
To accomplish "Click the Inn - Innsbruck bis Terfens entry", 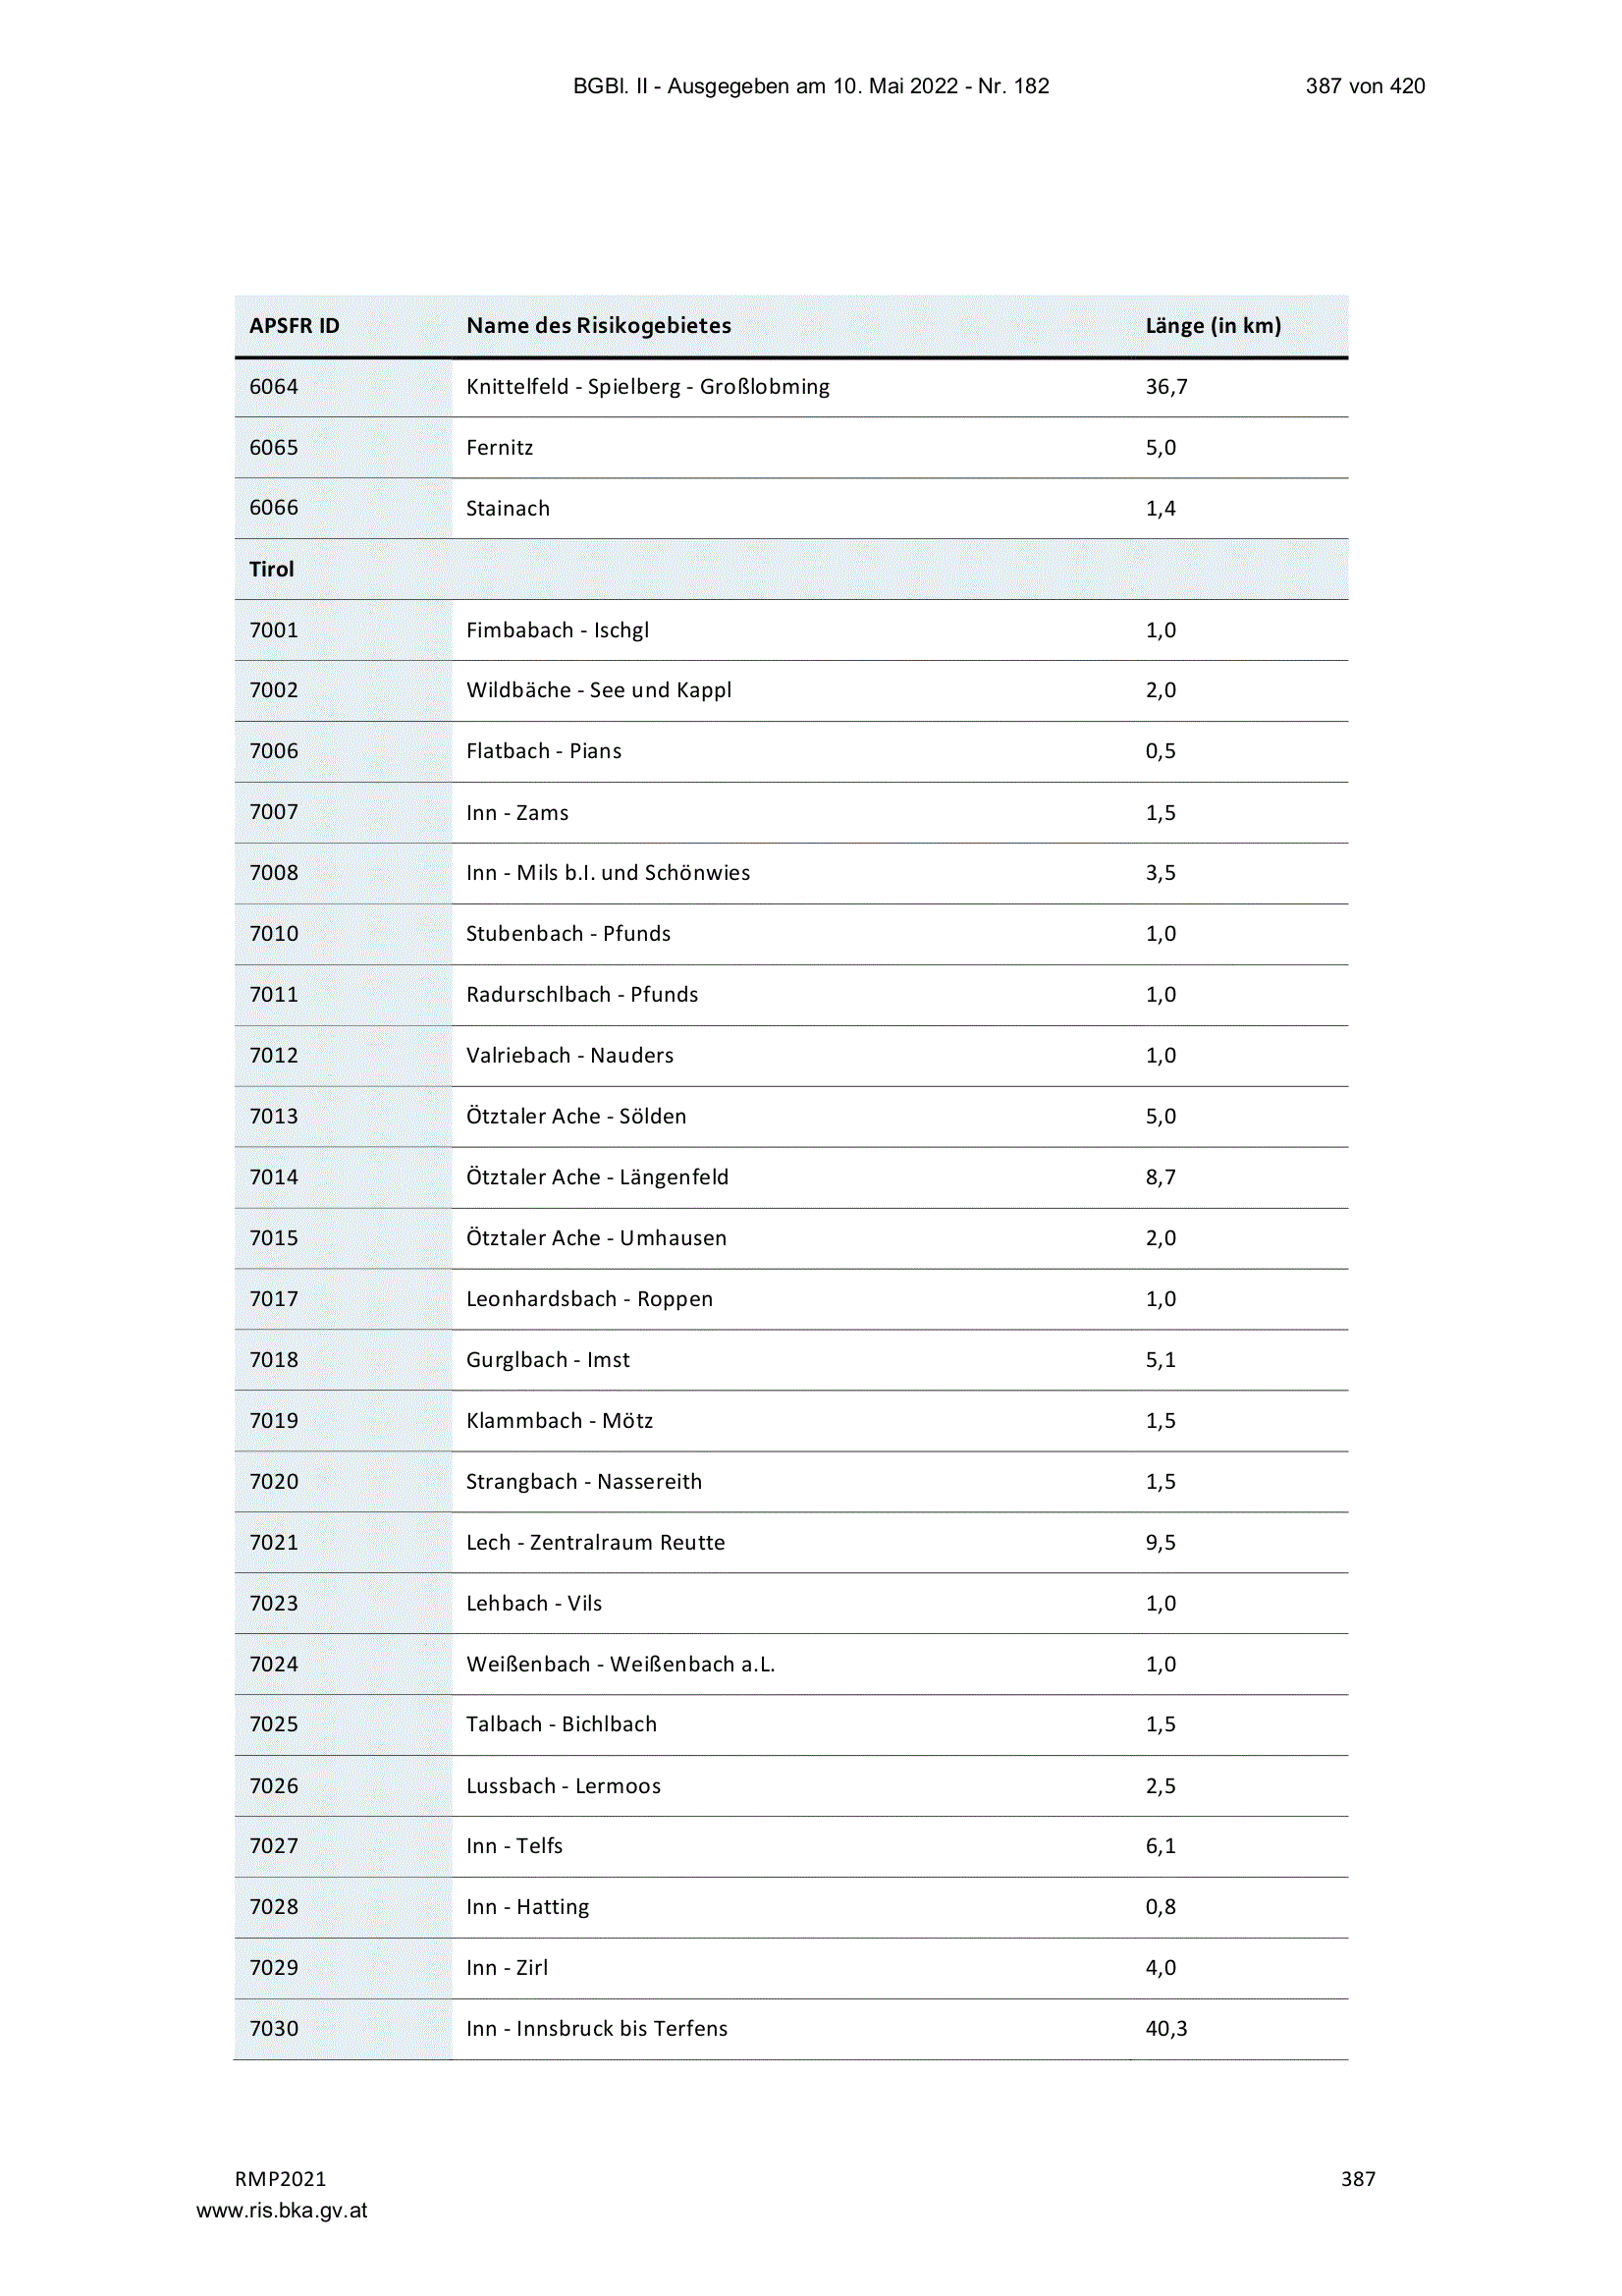I will point(597,2028).
